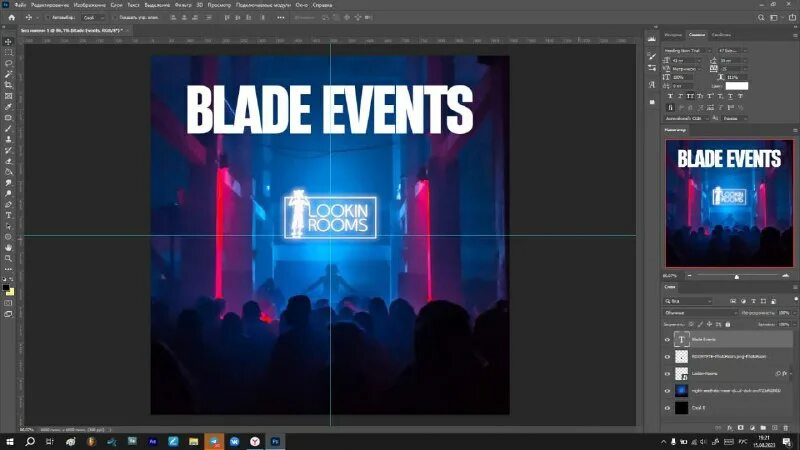Hide the Lookin Rooms layer
The height and width of the screenshot is (450, 800).
tap(667, 374)
